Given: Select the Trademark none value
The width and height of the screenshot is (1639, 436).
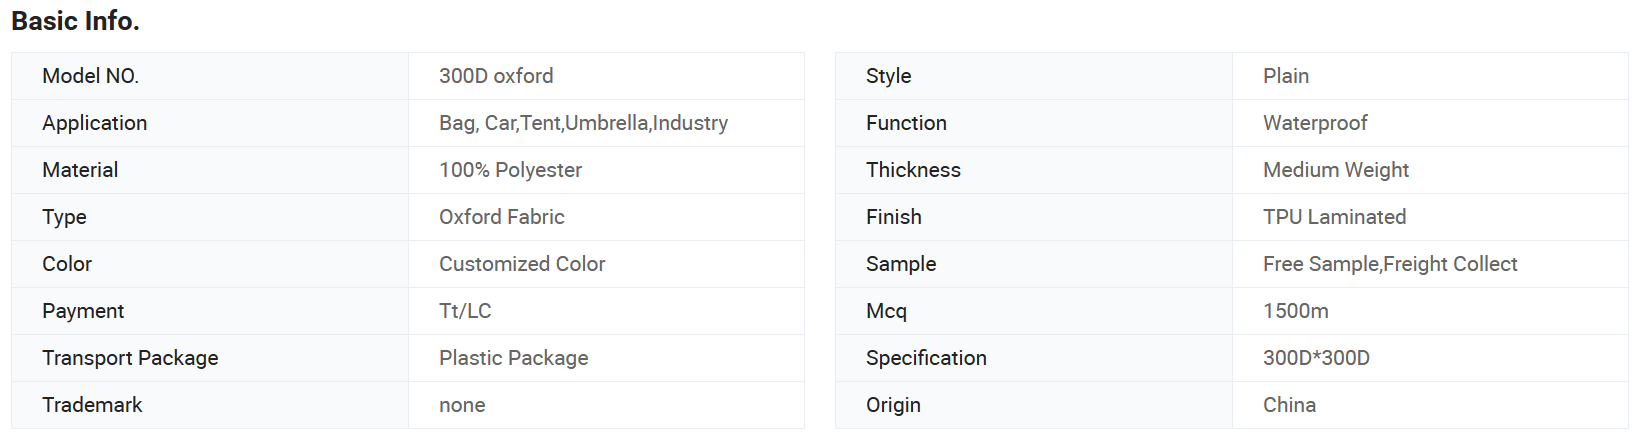Looking at the screenshot, I should click(462, 405).
